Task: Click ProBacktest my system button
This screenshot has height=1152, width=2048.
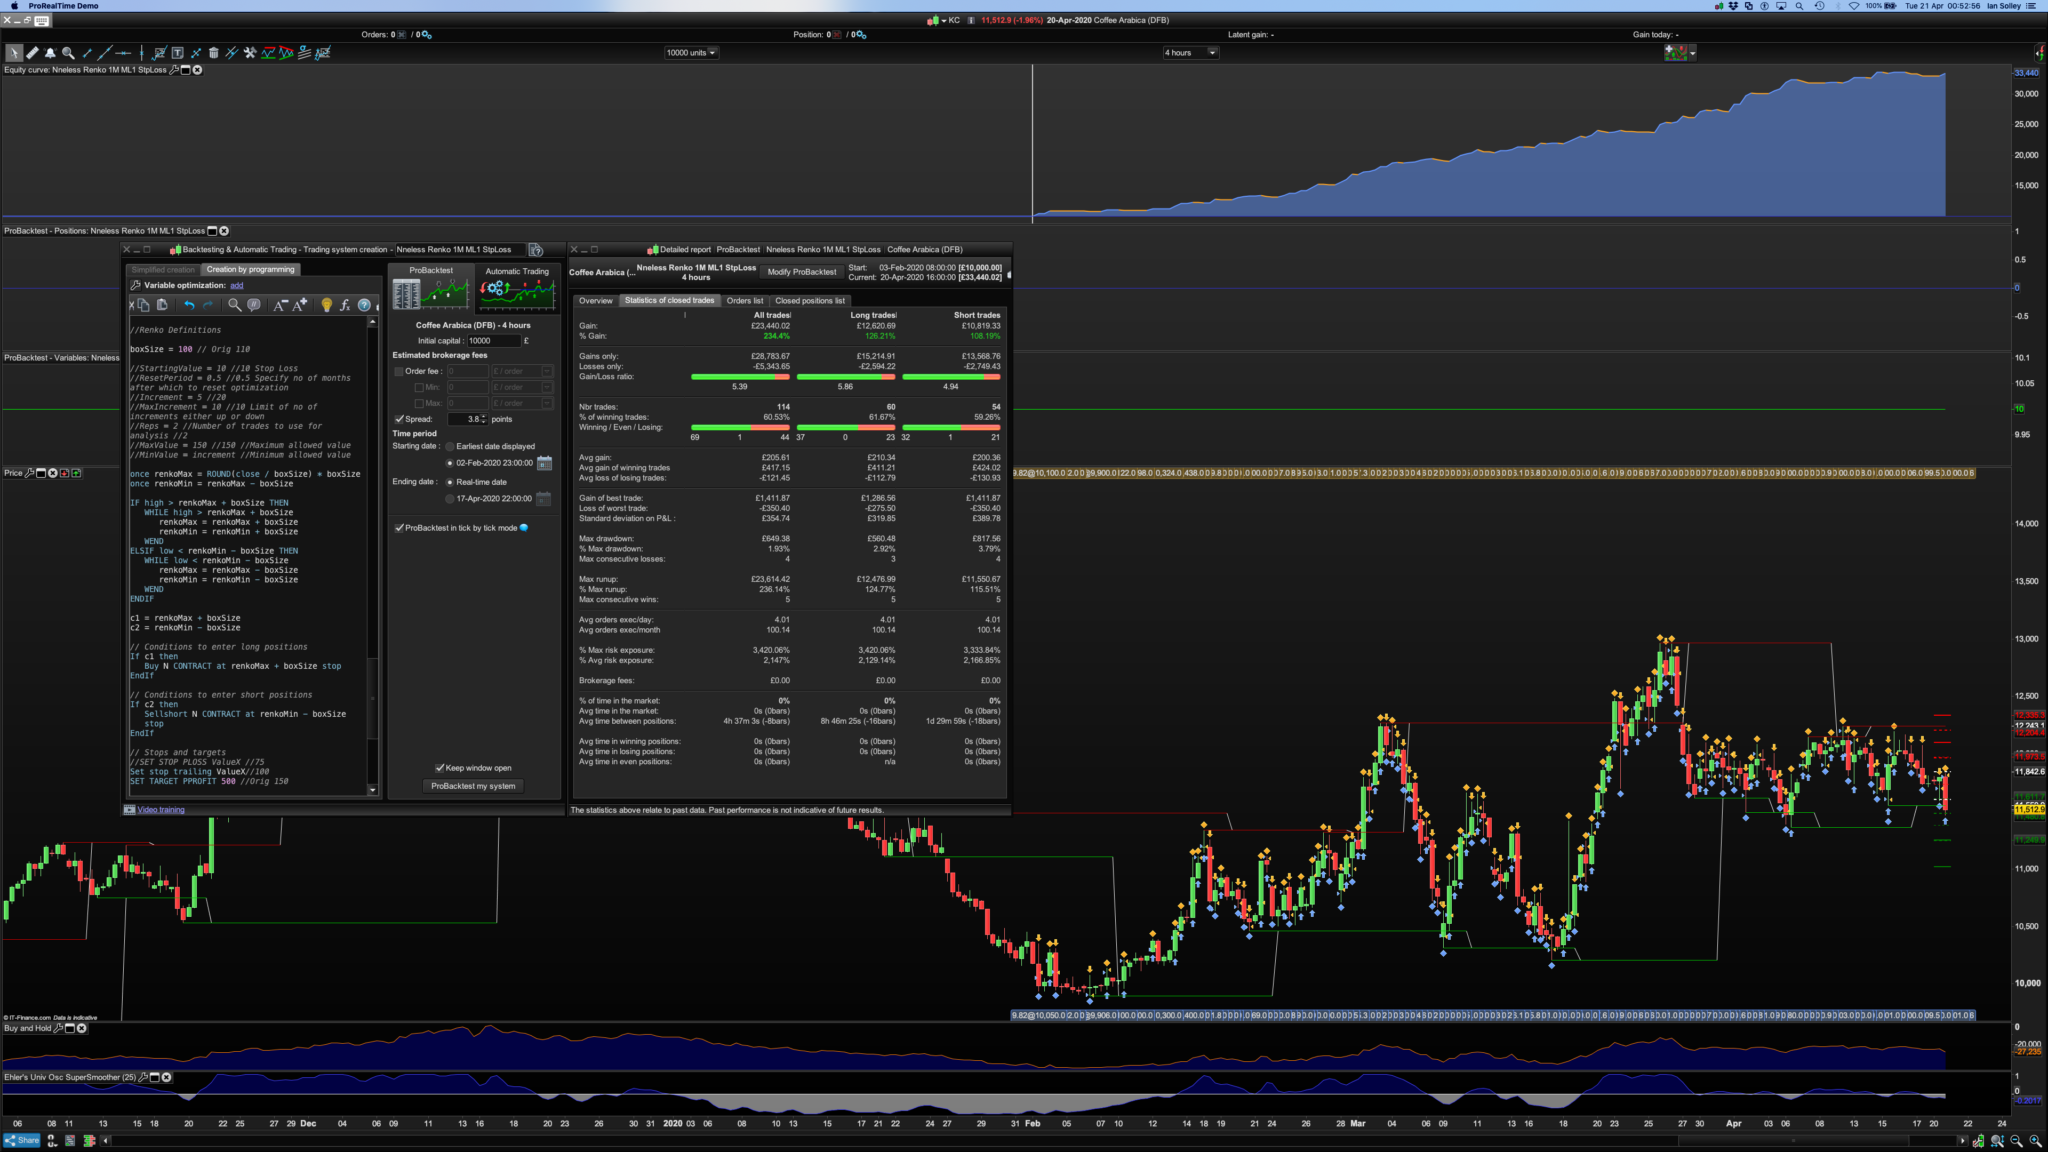Action: (x=473, y=786)
